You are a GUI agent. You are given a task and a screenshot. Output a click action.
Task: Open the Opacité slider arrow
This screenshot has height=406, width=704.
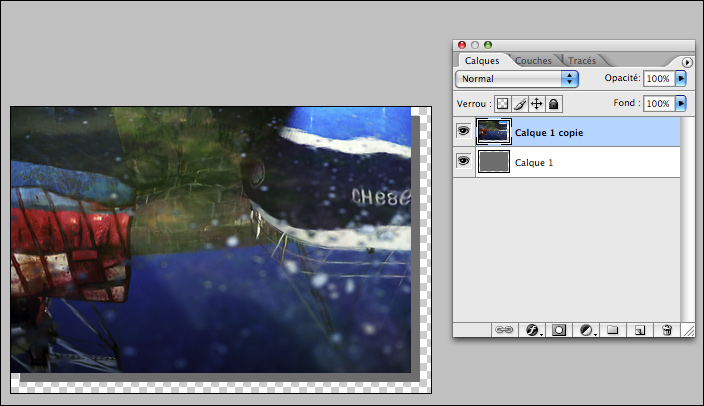click(x=682, y=78)
